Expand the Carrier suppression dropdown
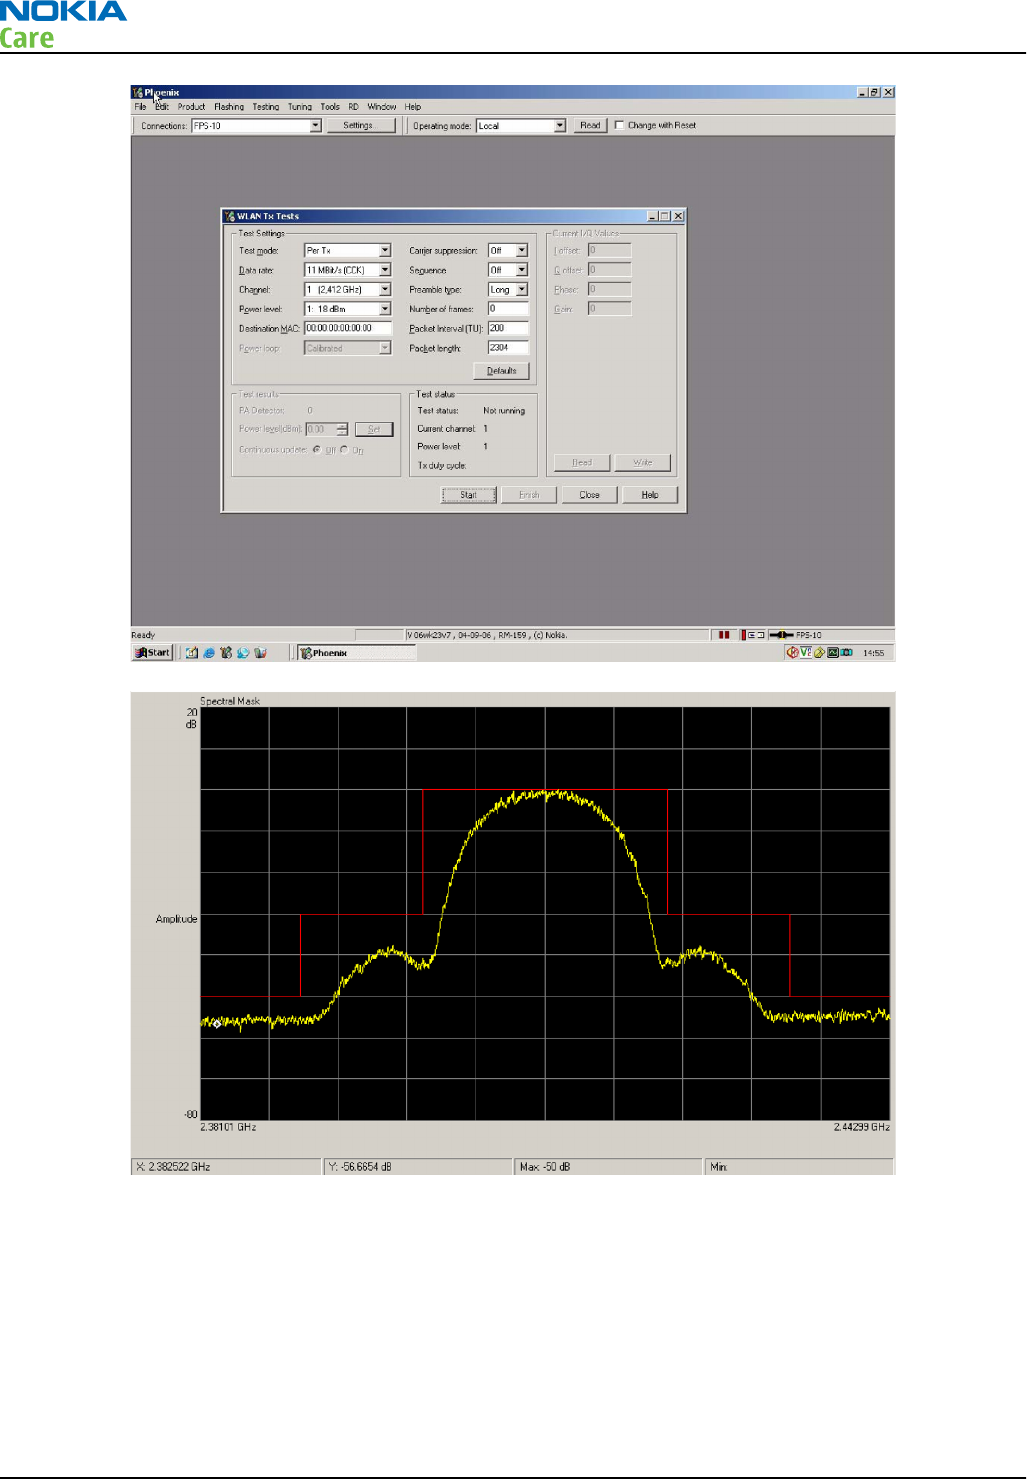This screenshot has height=1479, width=1027. coord(521,251)
